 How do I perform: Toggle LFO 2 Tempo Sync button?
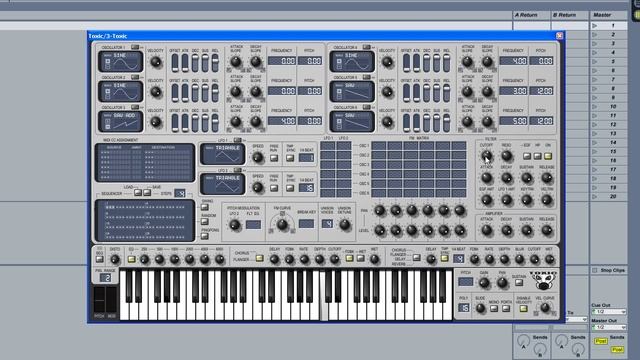pos(290,188)
